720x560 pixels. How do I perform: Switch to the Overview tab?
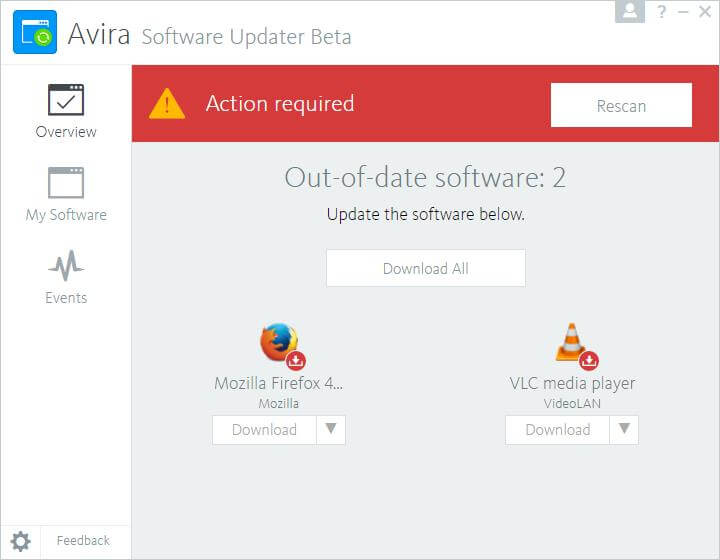point(66,112)
